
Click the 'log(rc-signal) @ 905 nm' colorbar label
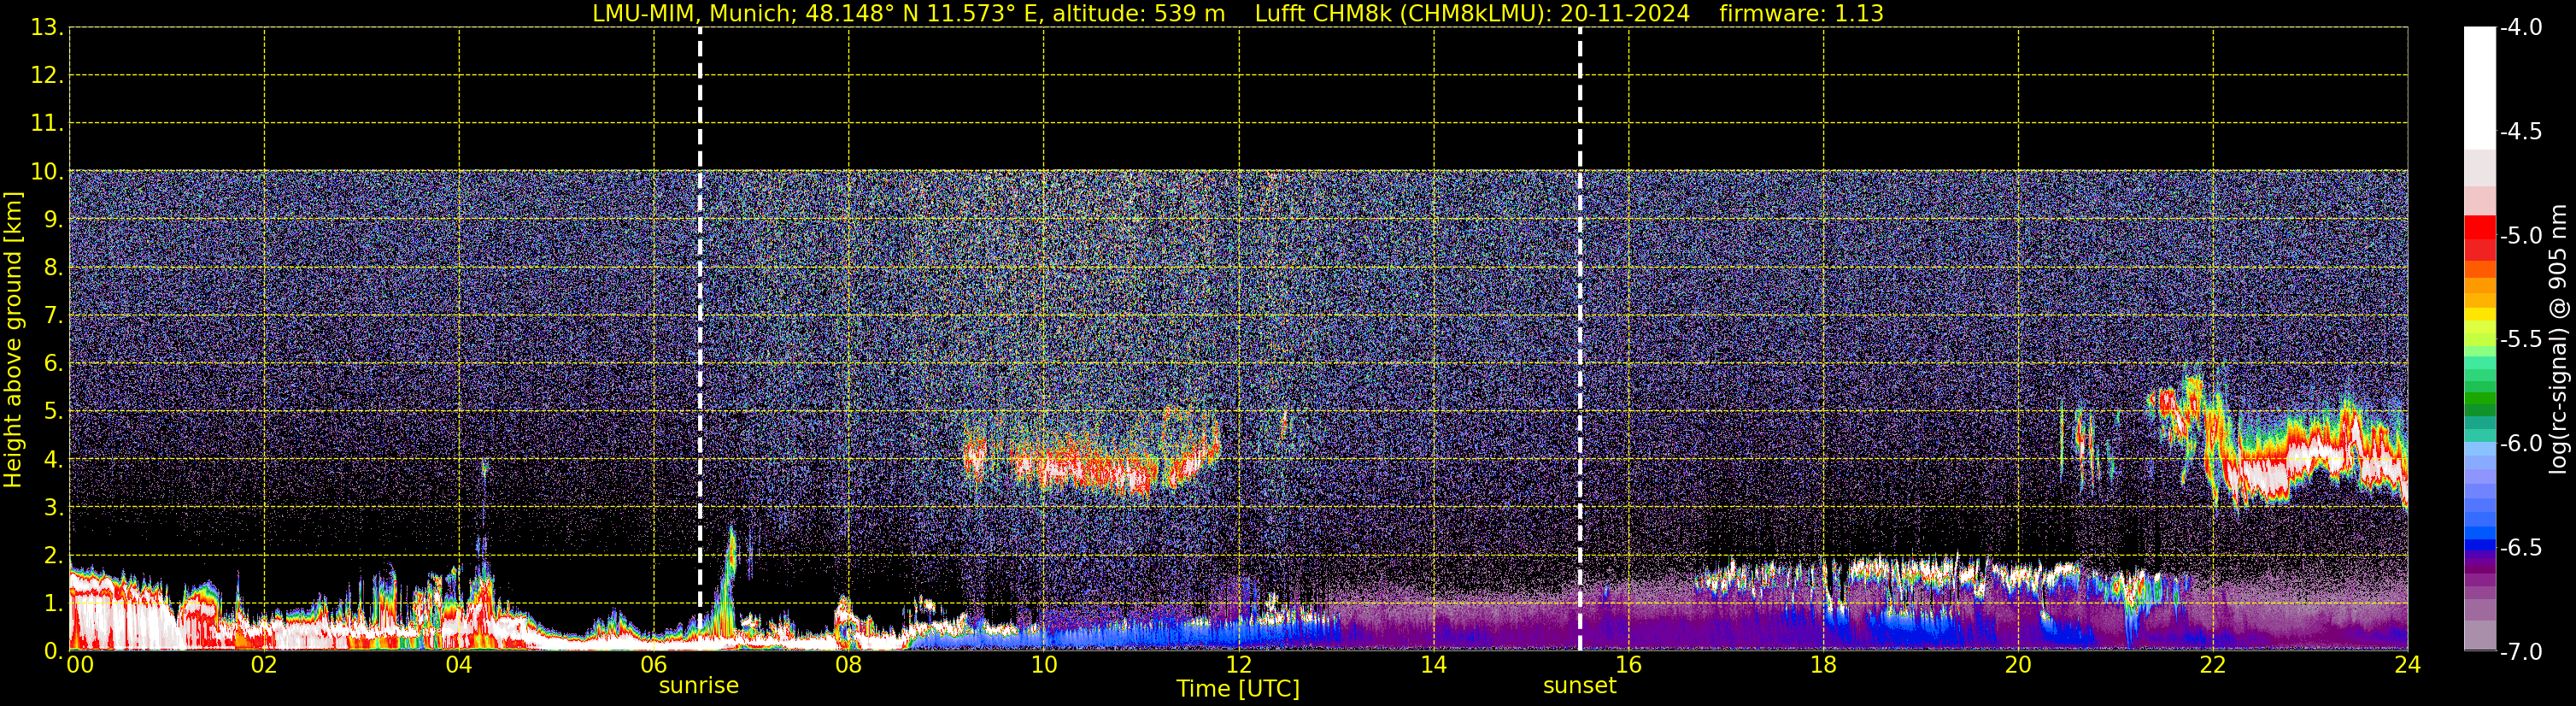click(x=2558, y=340)
